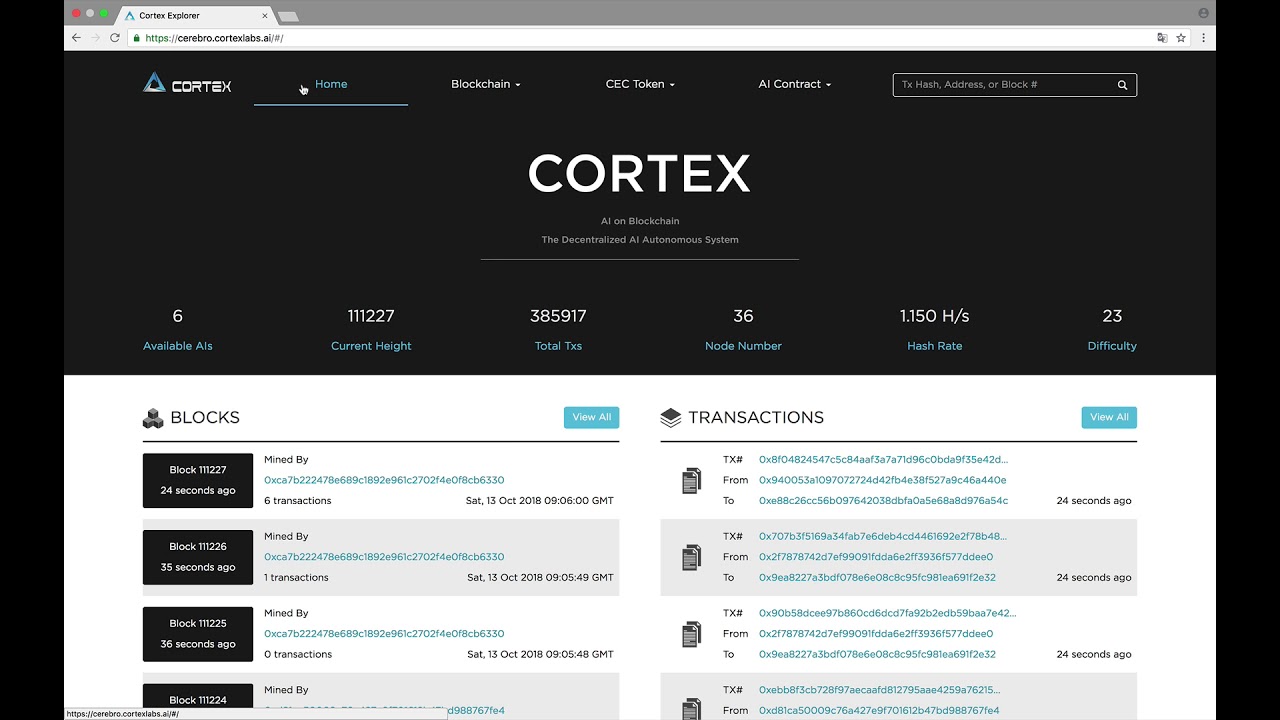Click document icon for transaction 0x8f04824547c5
The width and height of the screenshot is (1280, 720).
pyautogui.click(x=691, y=481)
